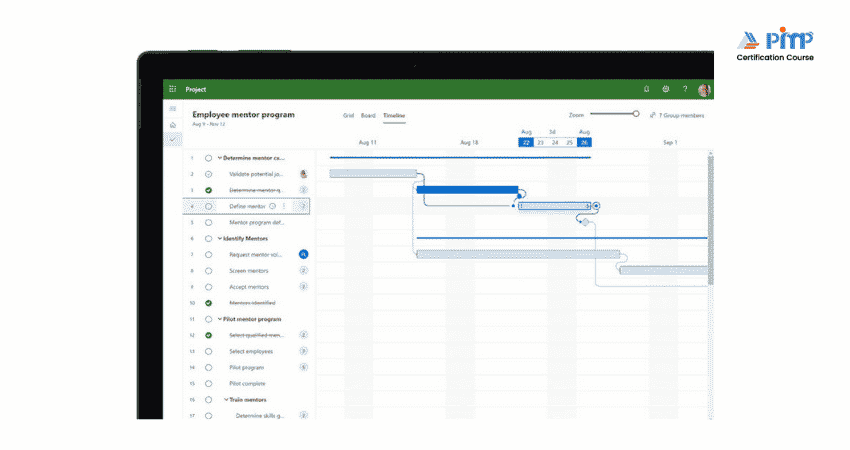Select the solid blue Gantt task bar
The height and width of the screenshot is (450, 850).
pyautogui.click(x=467, y=190)
